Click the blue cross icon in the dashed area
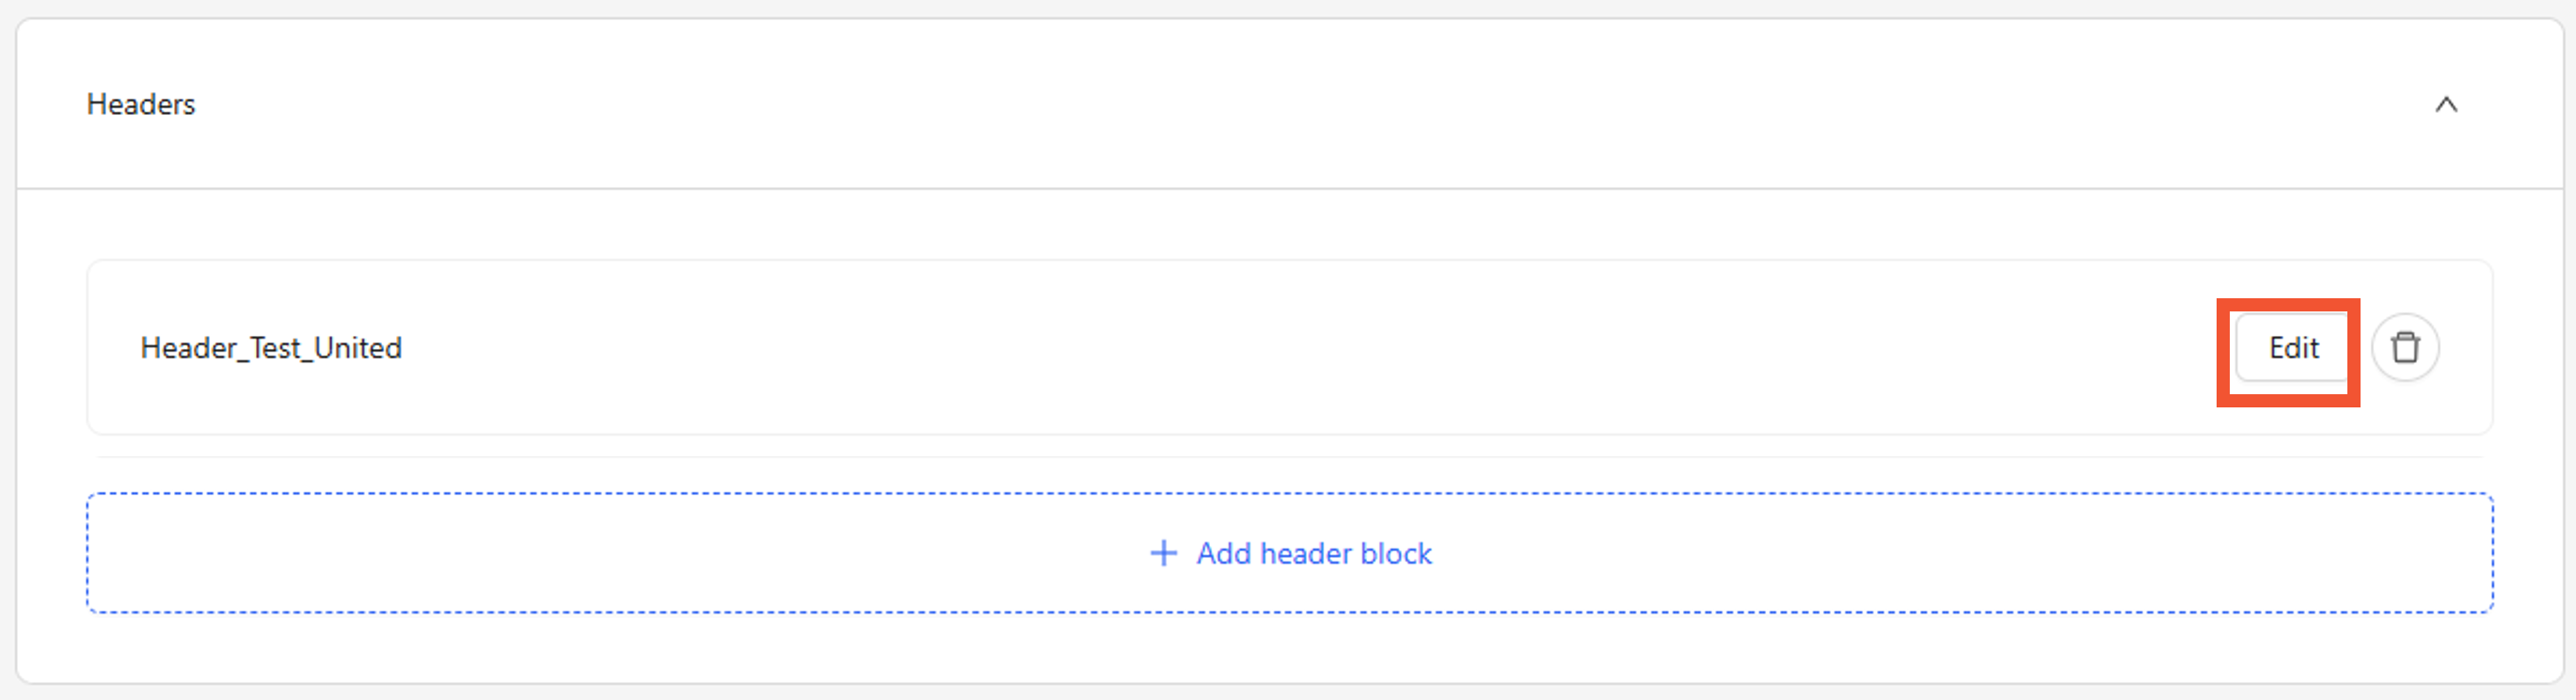The width and height of the screenshot is (2576, 700). [1163, 553]
